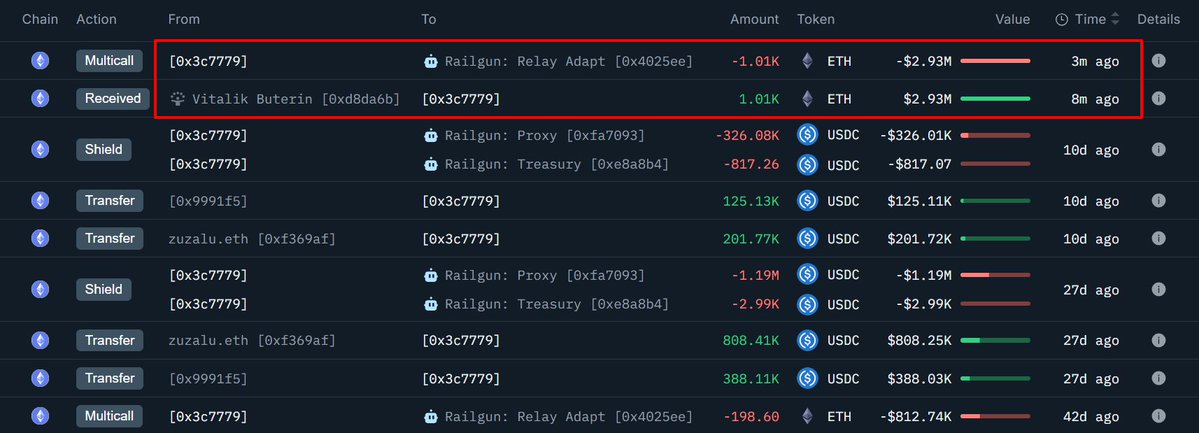1199x433 pixels.
Task: Open details info icon for the 3m ago transaction
Action: (x=1158, y=60)
